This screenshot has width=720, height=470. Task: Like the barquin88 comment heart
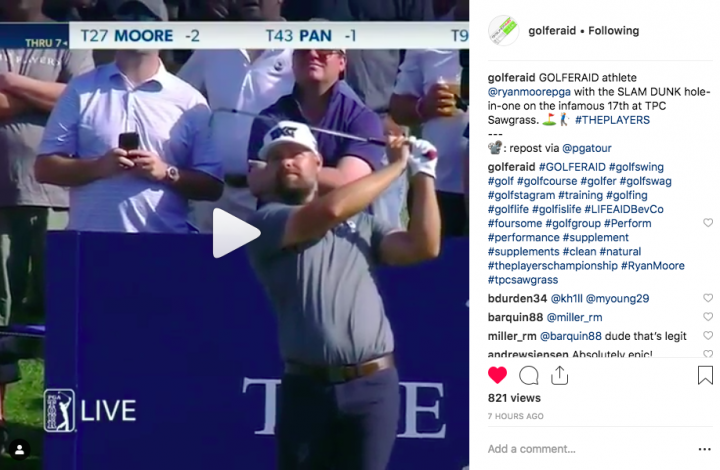pyautogui.click(x=708, y=317)
